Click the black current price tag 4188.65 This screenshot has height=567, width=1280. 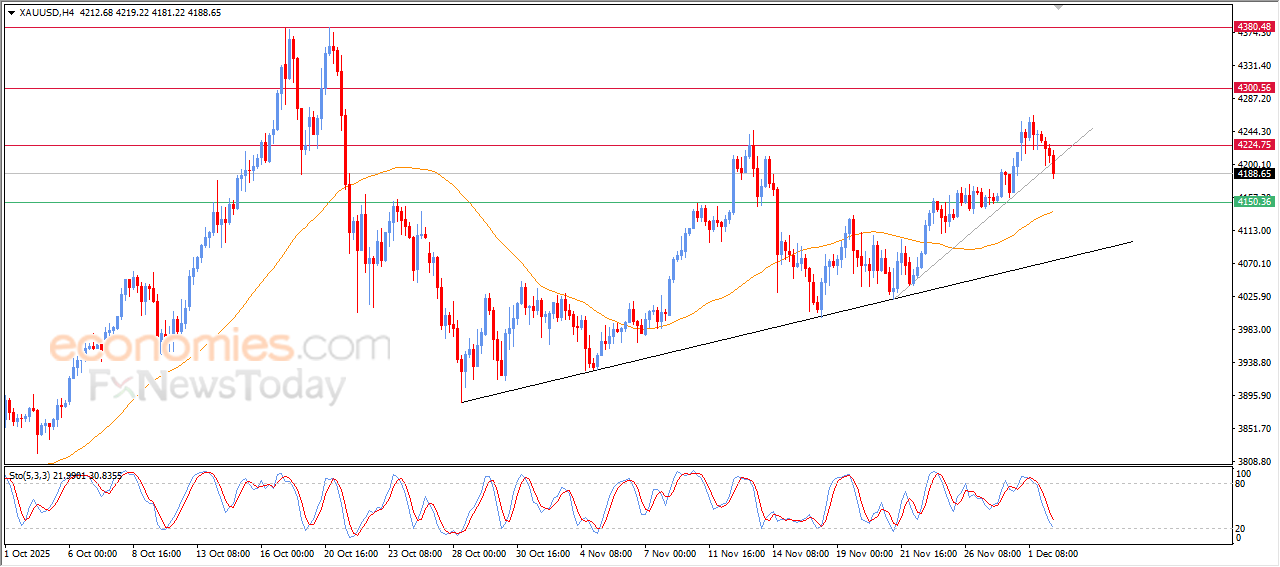pyautogui.click(x=1253, y=173)
